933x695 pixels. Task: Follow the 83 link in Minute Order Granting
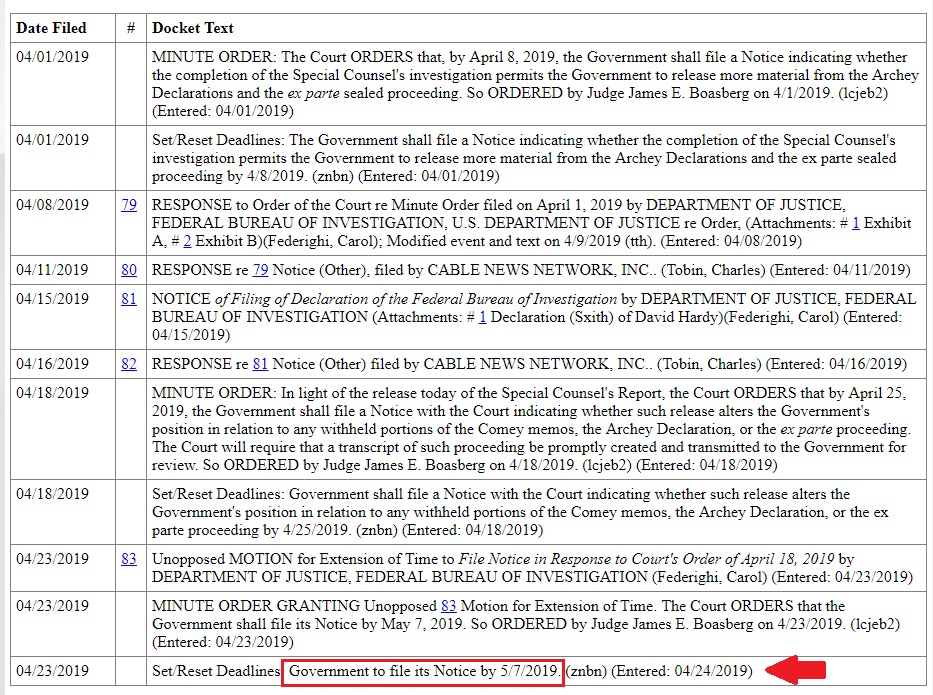(449, 606)
